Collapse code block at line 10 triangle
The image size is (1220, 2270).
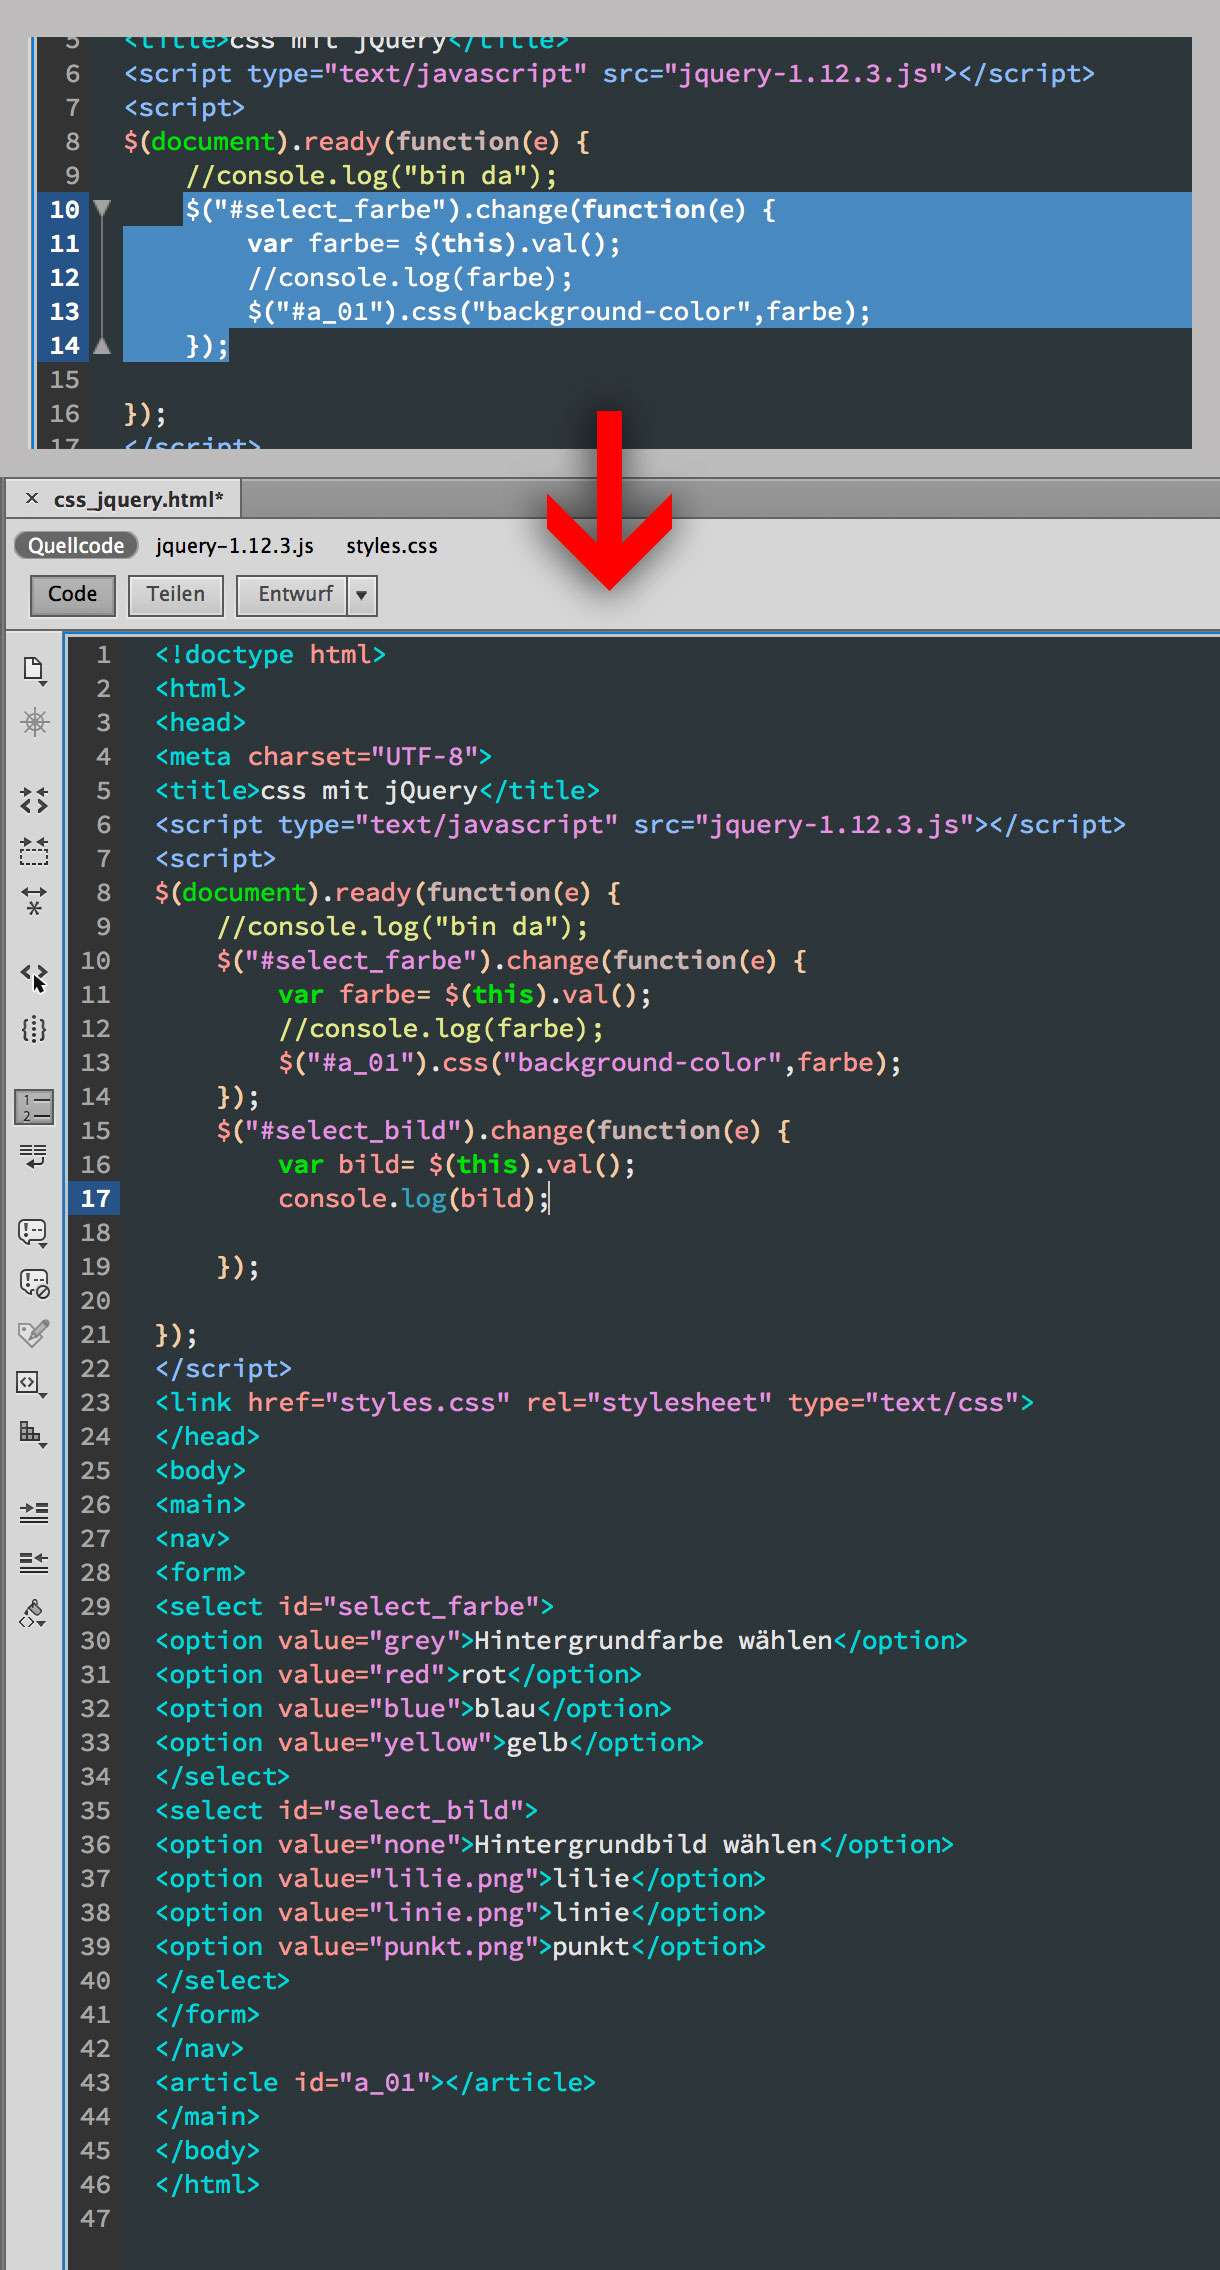coord(102,208)
